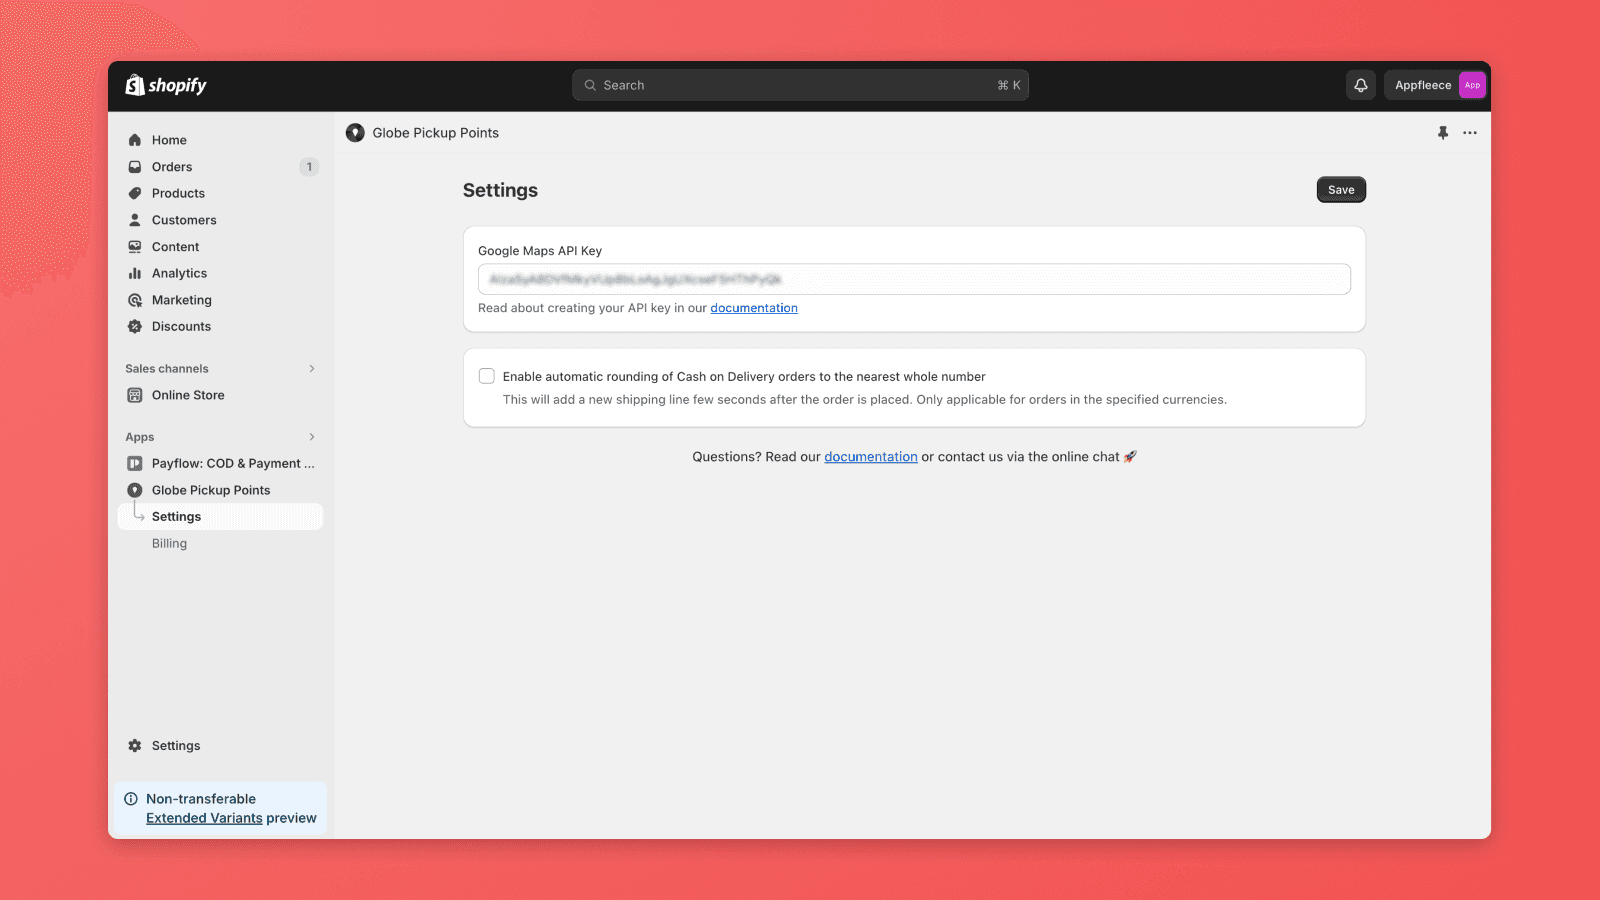Click the Marketing target icon
The width and height of the screenshot is (1600, 900).
click(135, 300)
